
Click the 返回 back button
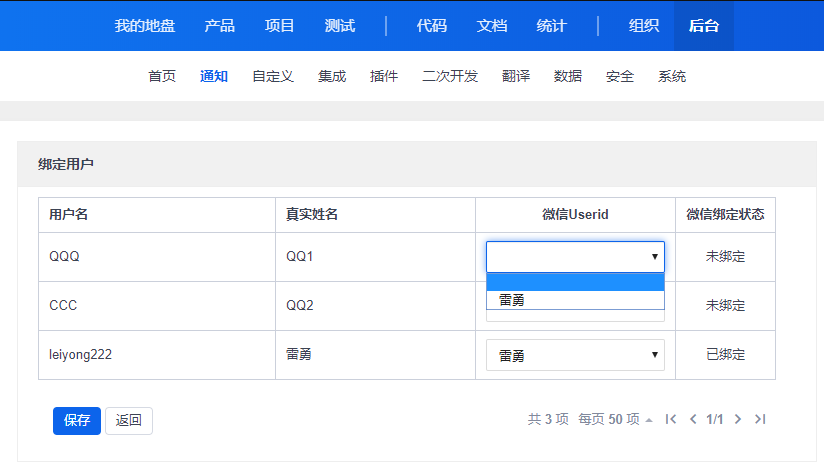tap(129, 421)
